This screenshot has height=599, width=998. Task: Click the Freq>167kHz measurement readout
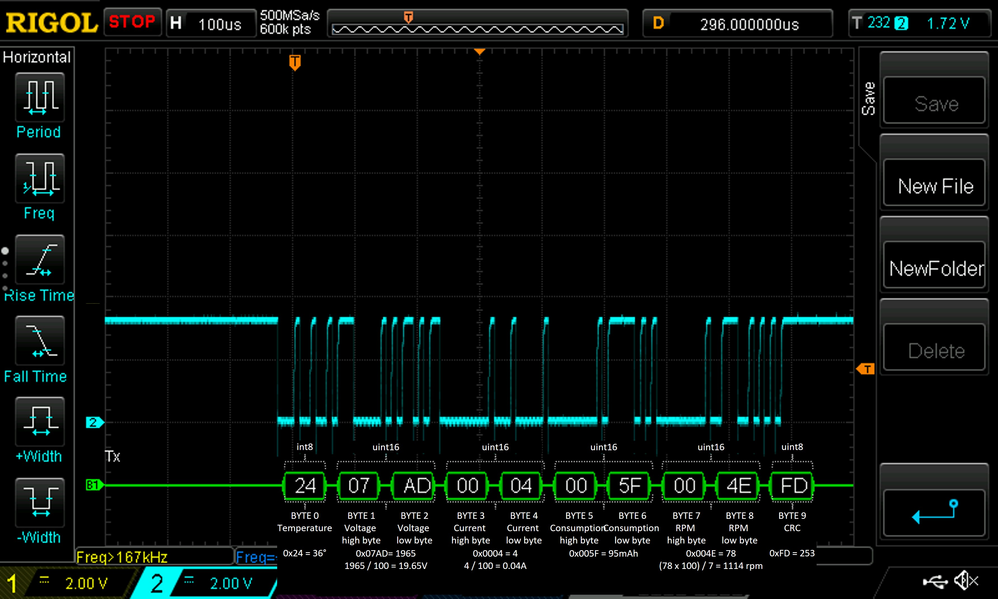point(122,557)
